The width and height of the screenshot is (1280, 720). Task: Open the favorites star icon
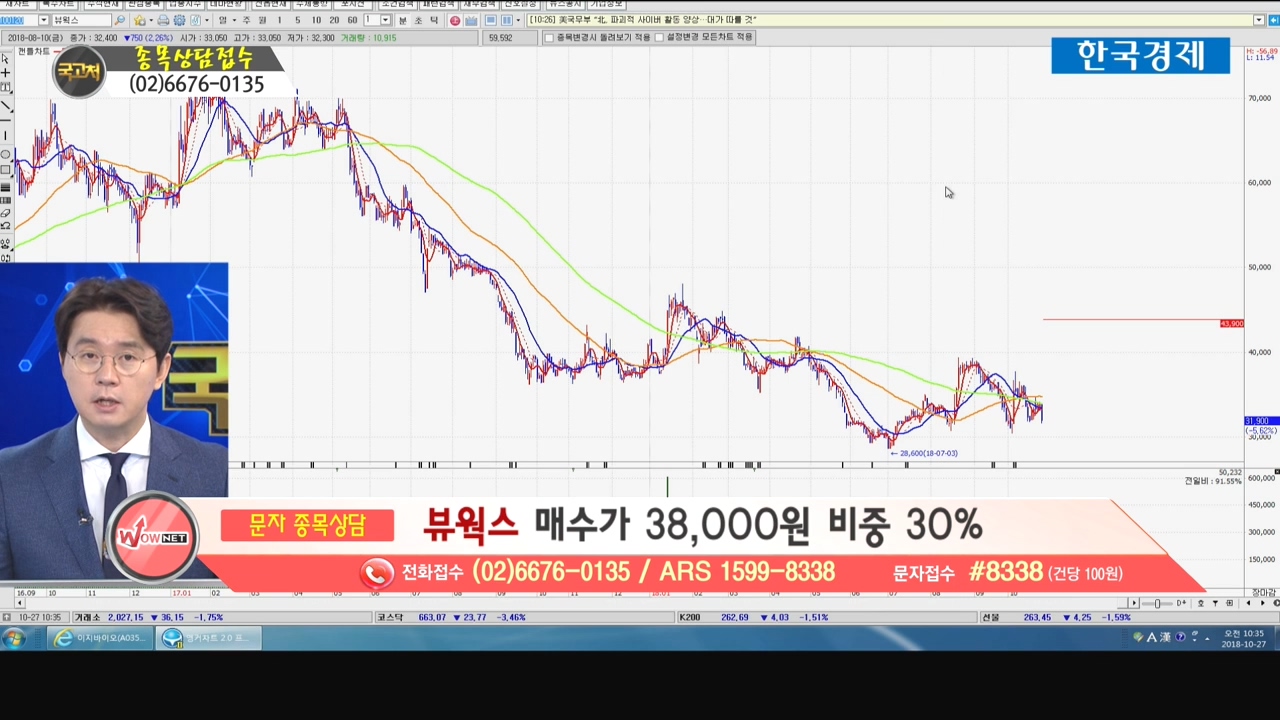tap(140, 20)
